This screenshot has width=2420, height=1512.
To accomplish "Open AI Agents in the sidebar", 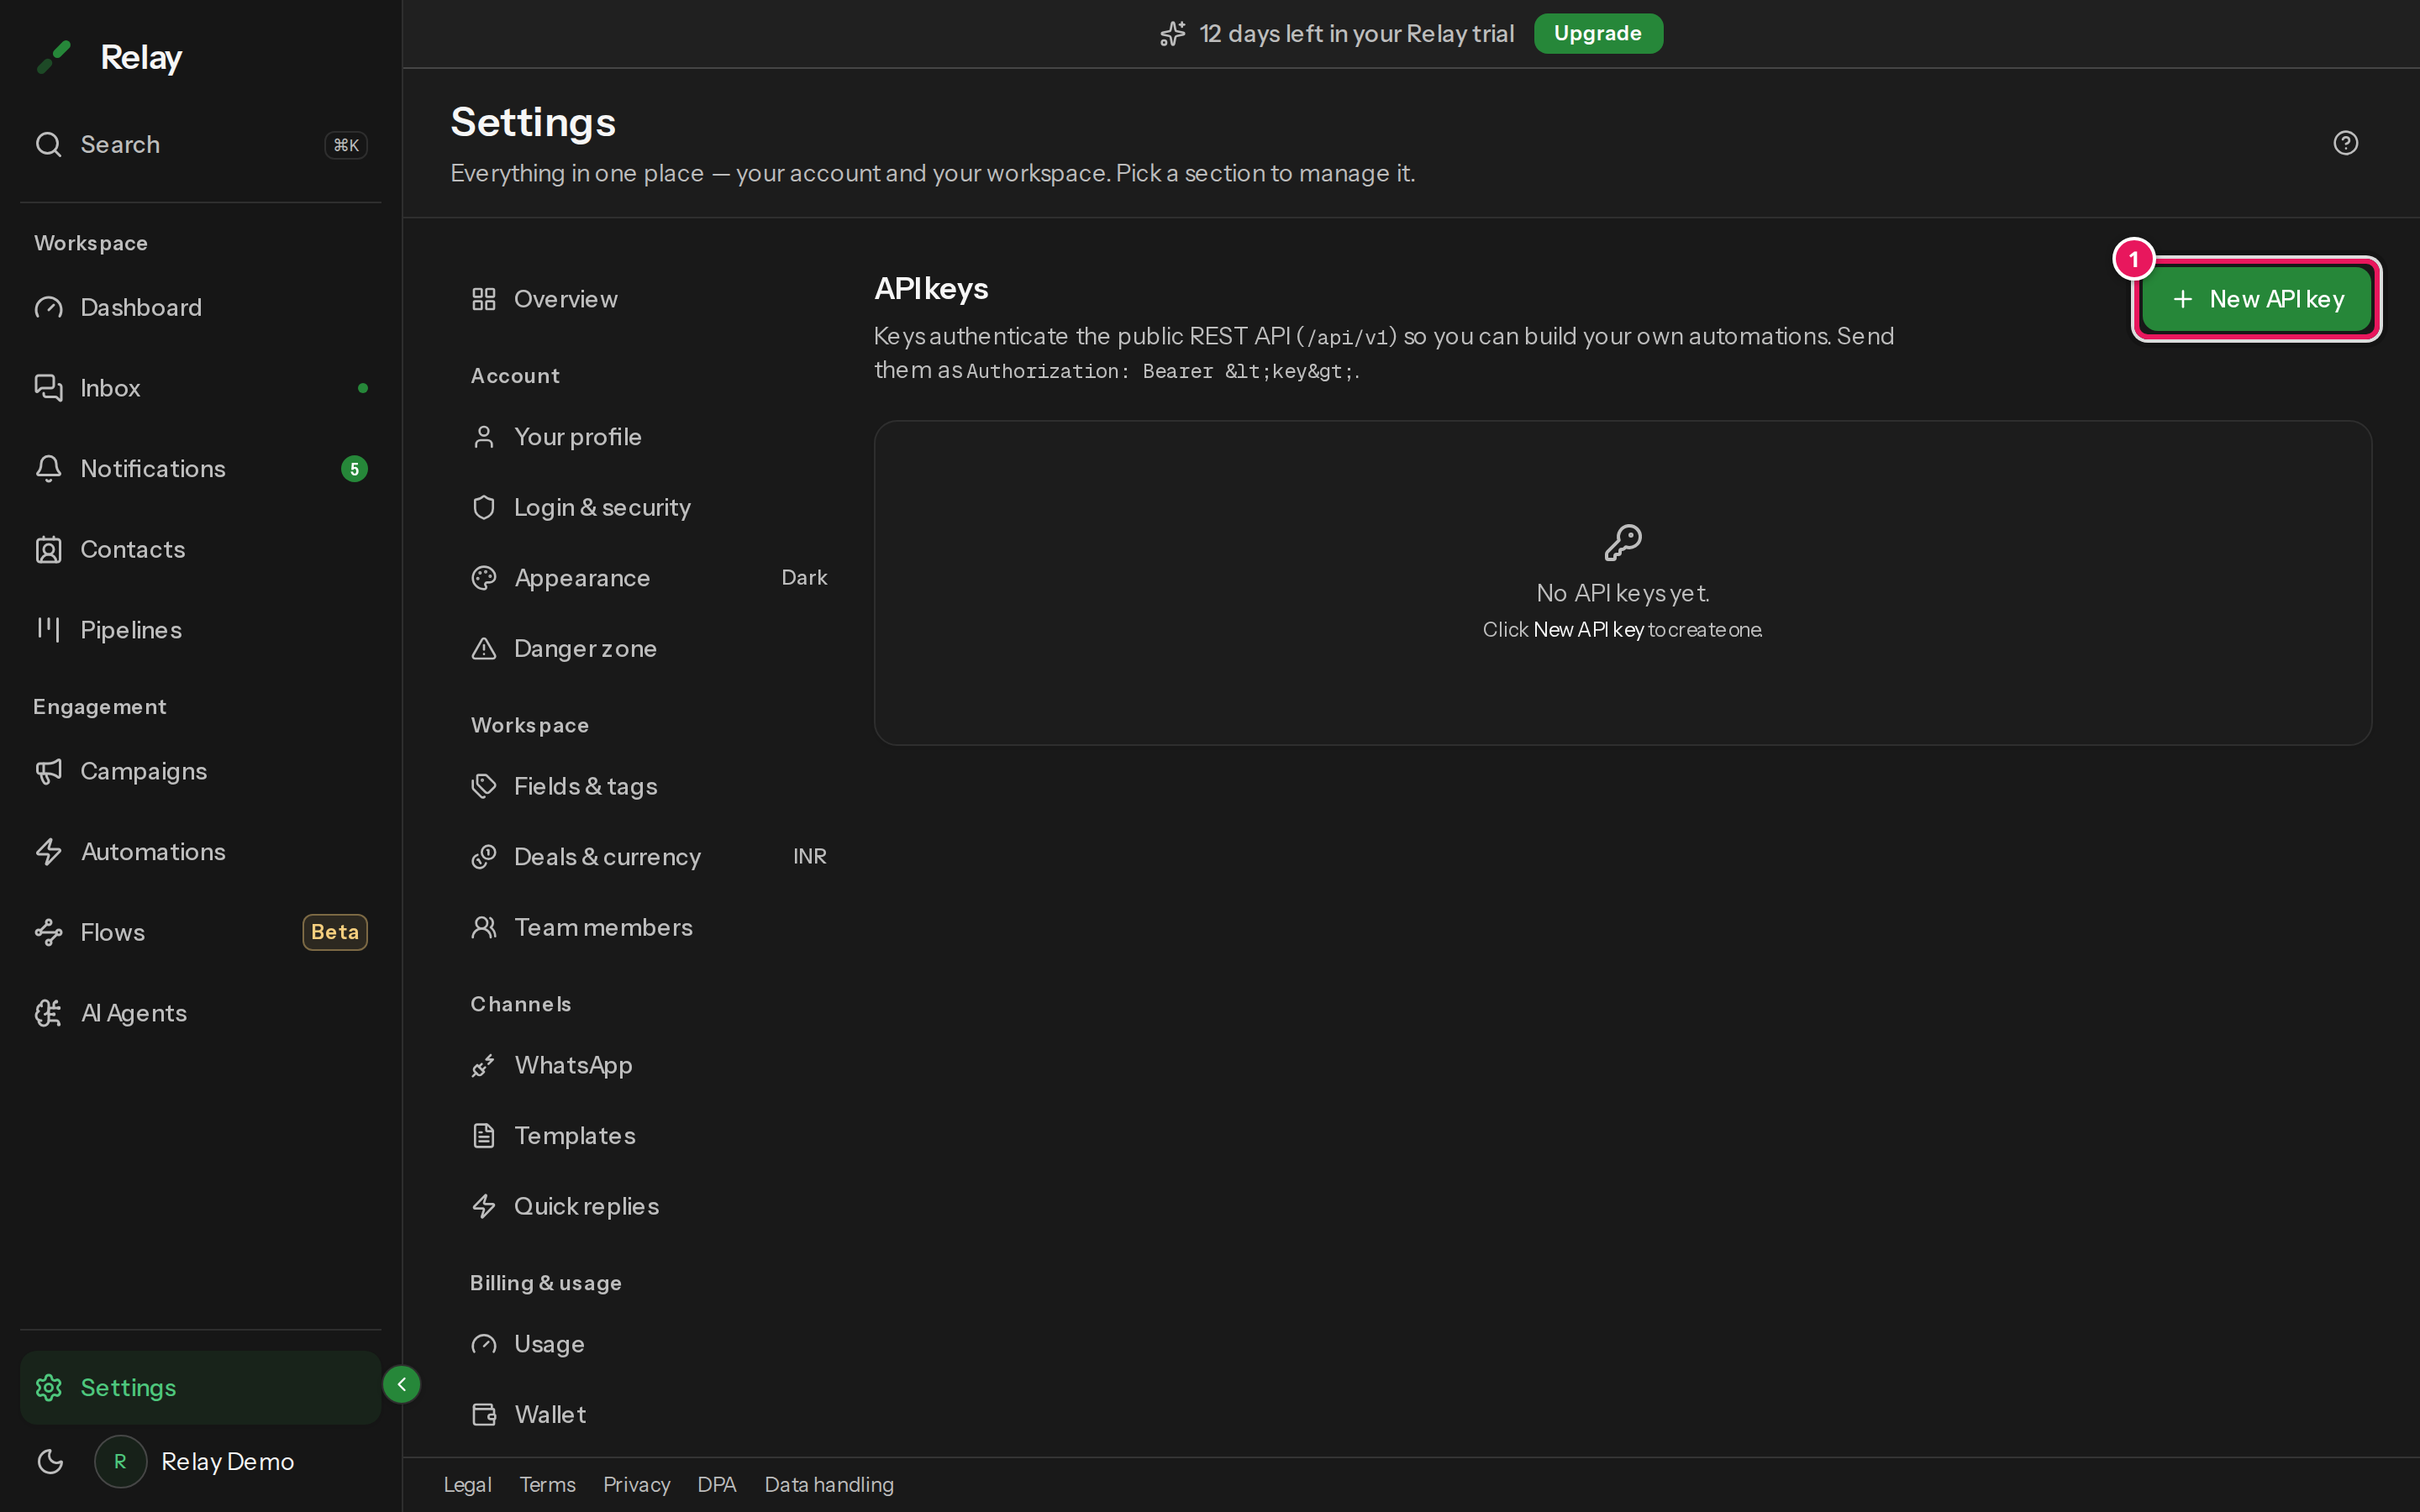I will tap(200, 1013).
